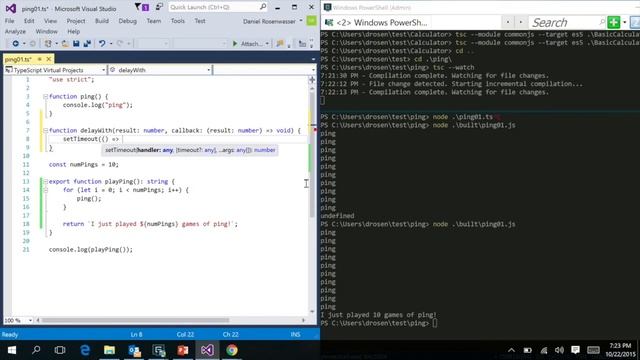Viewport: 640px width, 360px height.
Task: Launch Edge from taskbar
Action: coord(85,350)
